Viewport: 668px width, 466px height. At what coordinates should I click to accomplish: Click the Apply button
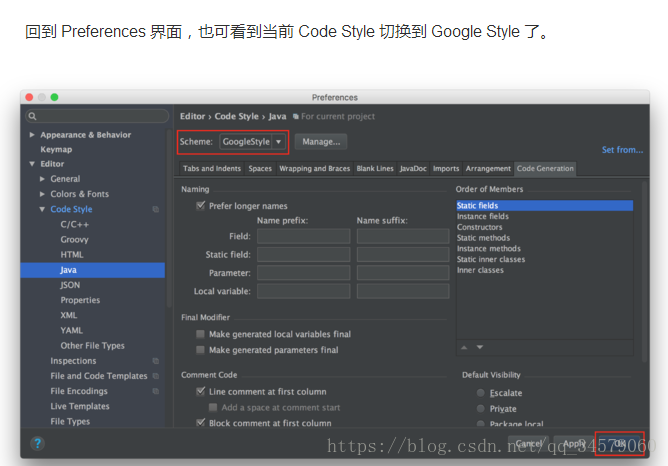pyautogui.click(x=574, y=444)
